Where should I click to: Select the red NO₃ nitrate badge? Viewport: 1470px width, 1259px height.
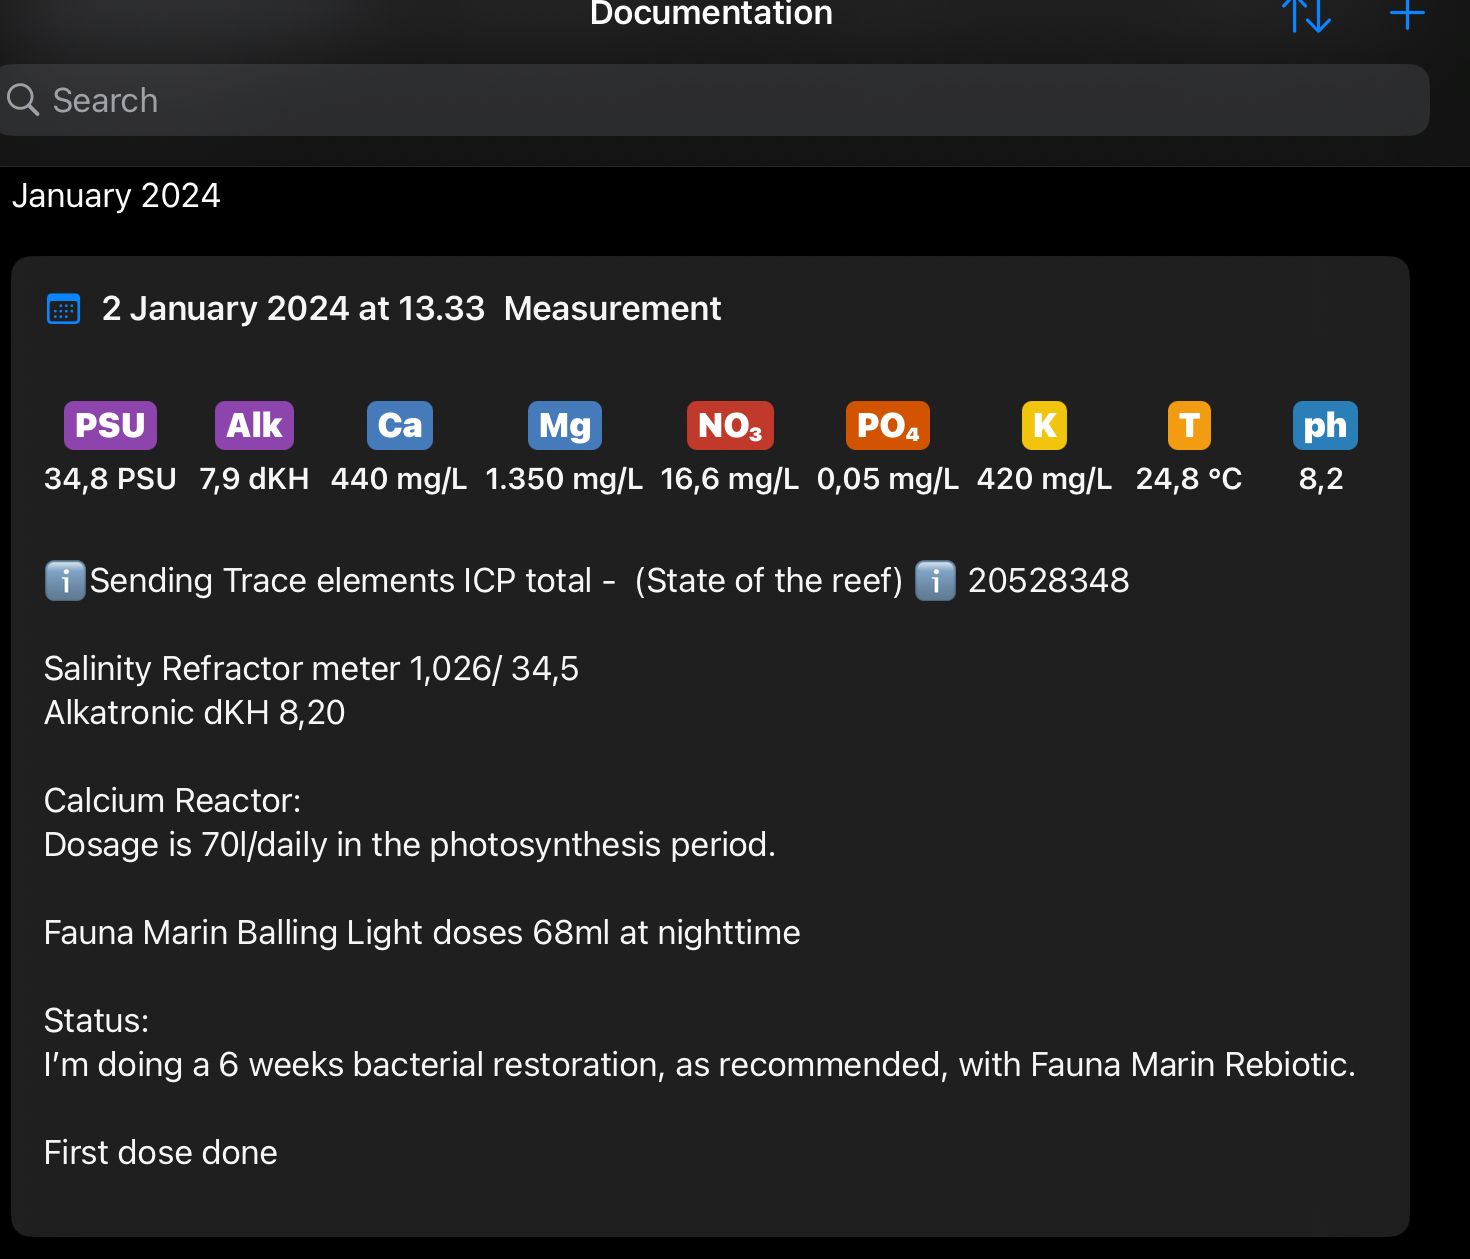coord(729,426)
